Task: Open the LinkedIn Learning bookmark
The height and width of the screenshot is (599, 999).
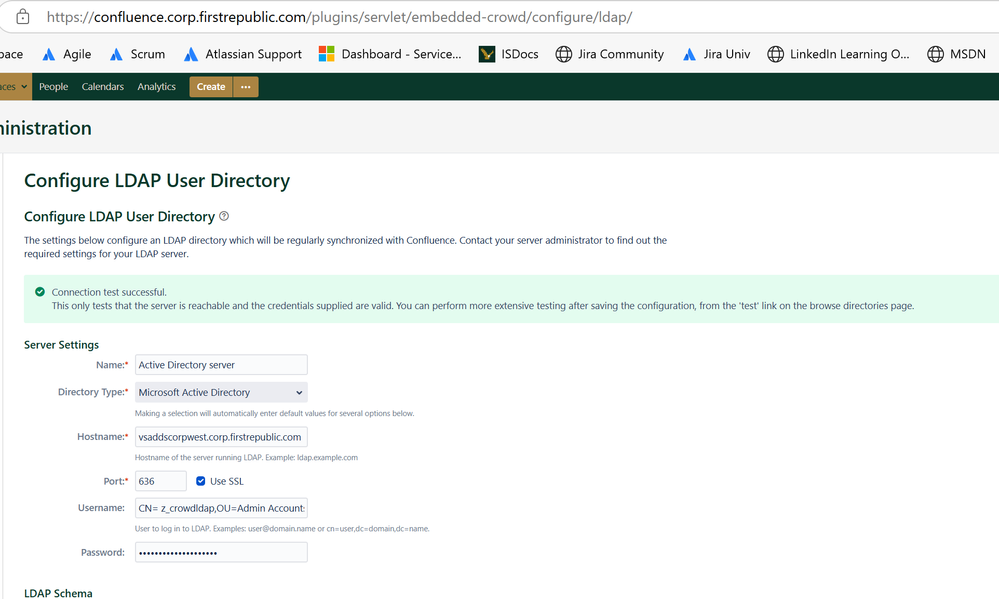Action: click(x=838, y=54)
